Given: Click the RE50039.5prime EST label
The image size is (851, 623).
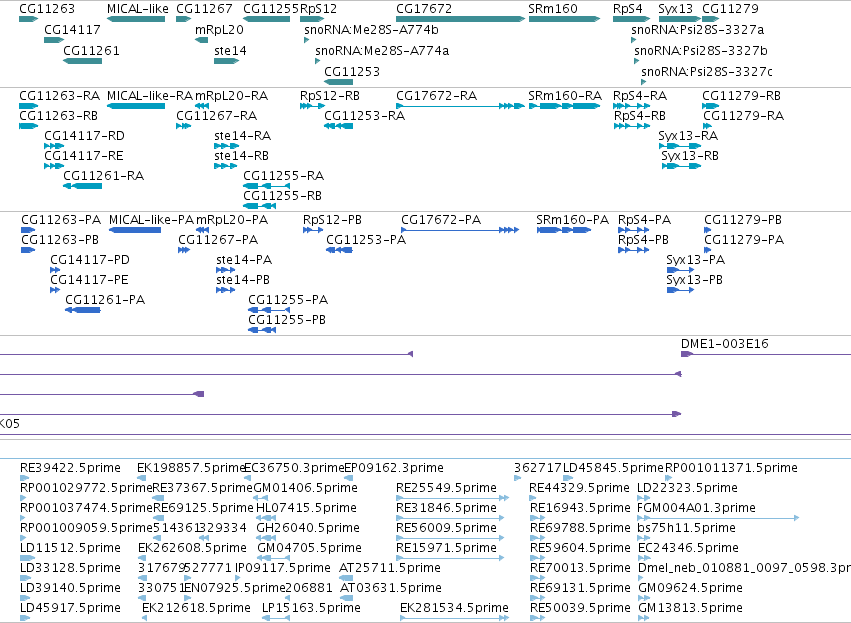Looking at the screenshot, I should 580,608.
